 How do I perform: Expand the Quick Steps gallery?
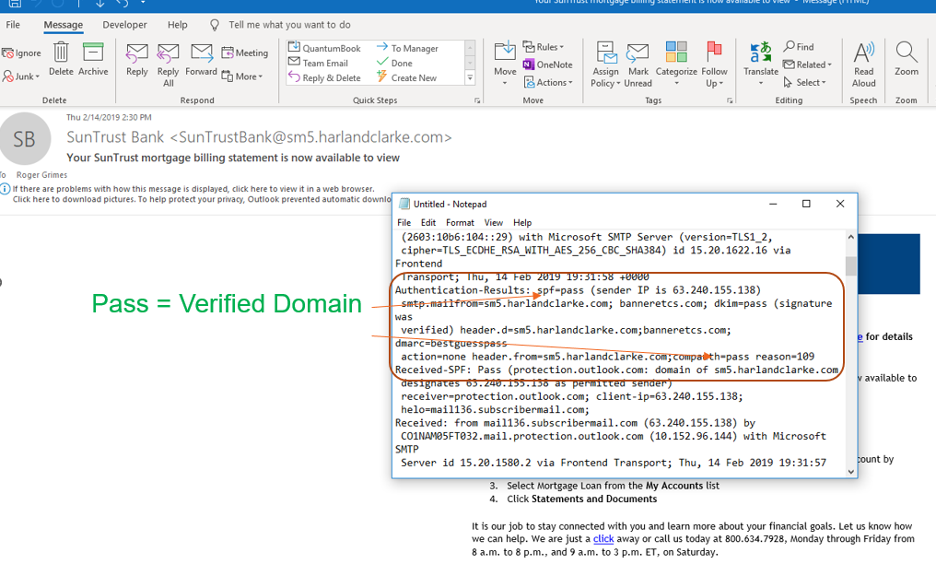point(470,78)
